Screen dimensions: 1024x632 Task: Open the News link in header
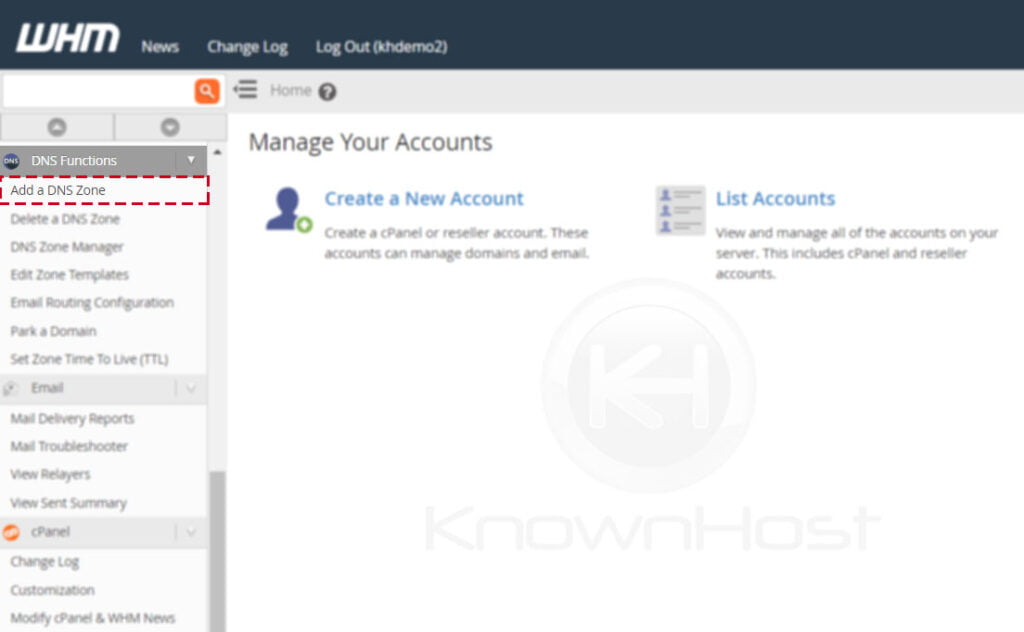point(160,47)
